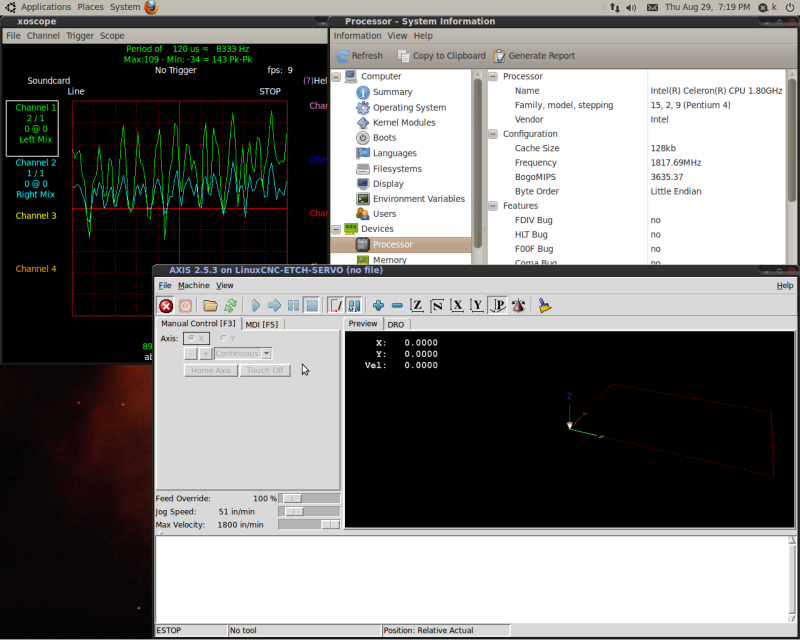Open the Continuous jog increment dropdown
This screenshot has width=800, height=640.
(x=266, y=354)
